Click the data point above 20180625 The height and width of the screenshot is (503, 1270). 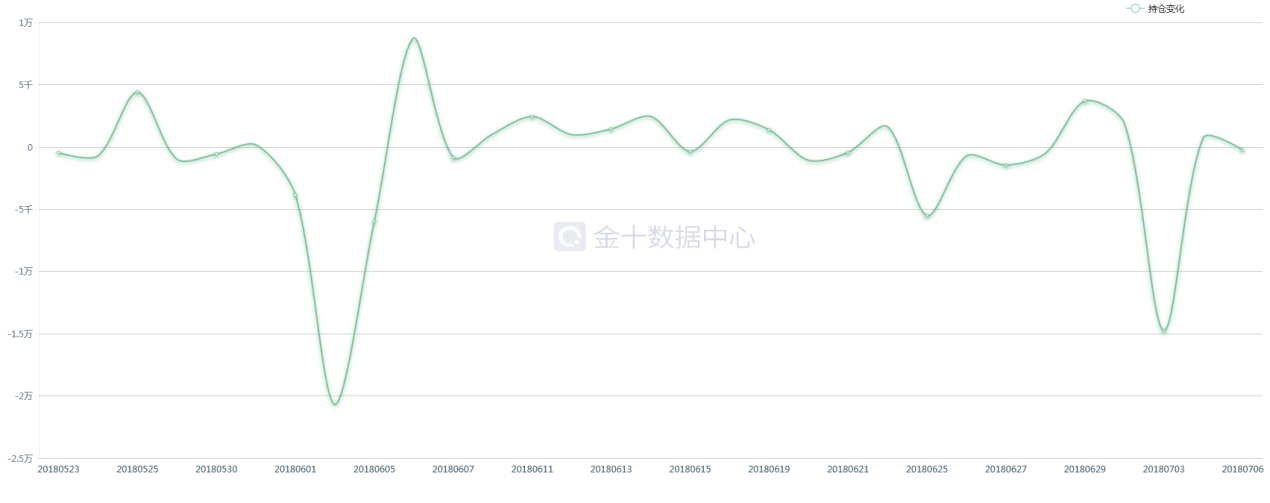tap(927, 216)
